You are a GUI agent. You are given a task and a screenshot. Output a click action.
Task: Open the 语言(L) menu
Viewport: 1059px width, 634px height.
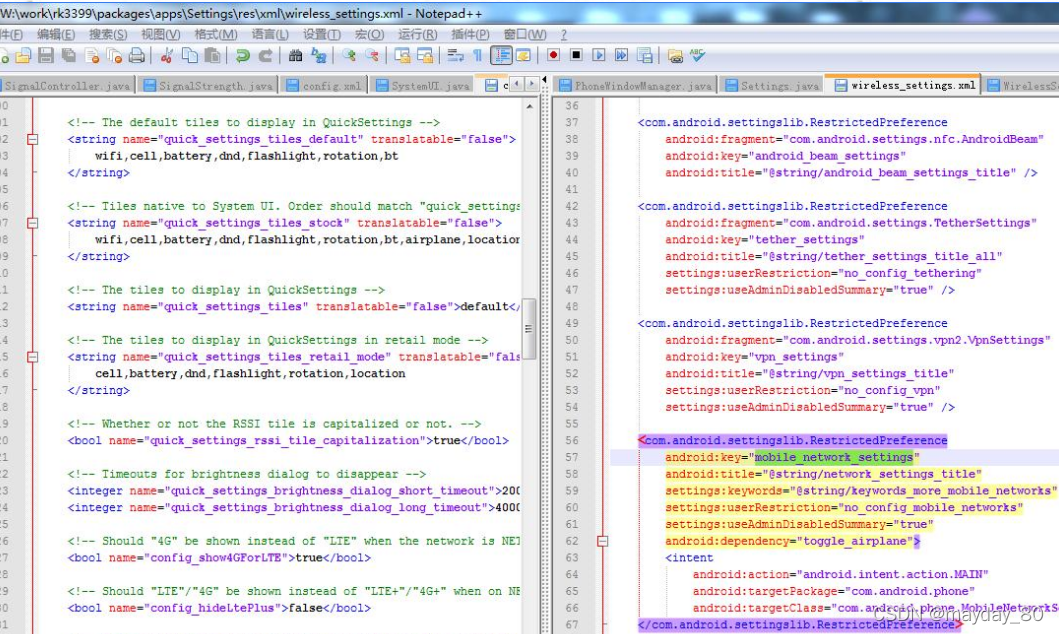click(270, 34)
